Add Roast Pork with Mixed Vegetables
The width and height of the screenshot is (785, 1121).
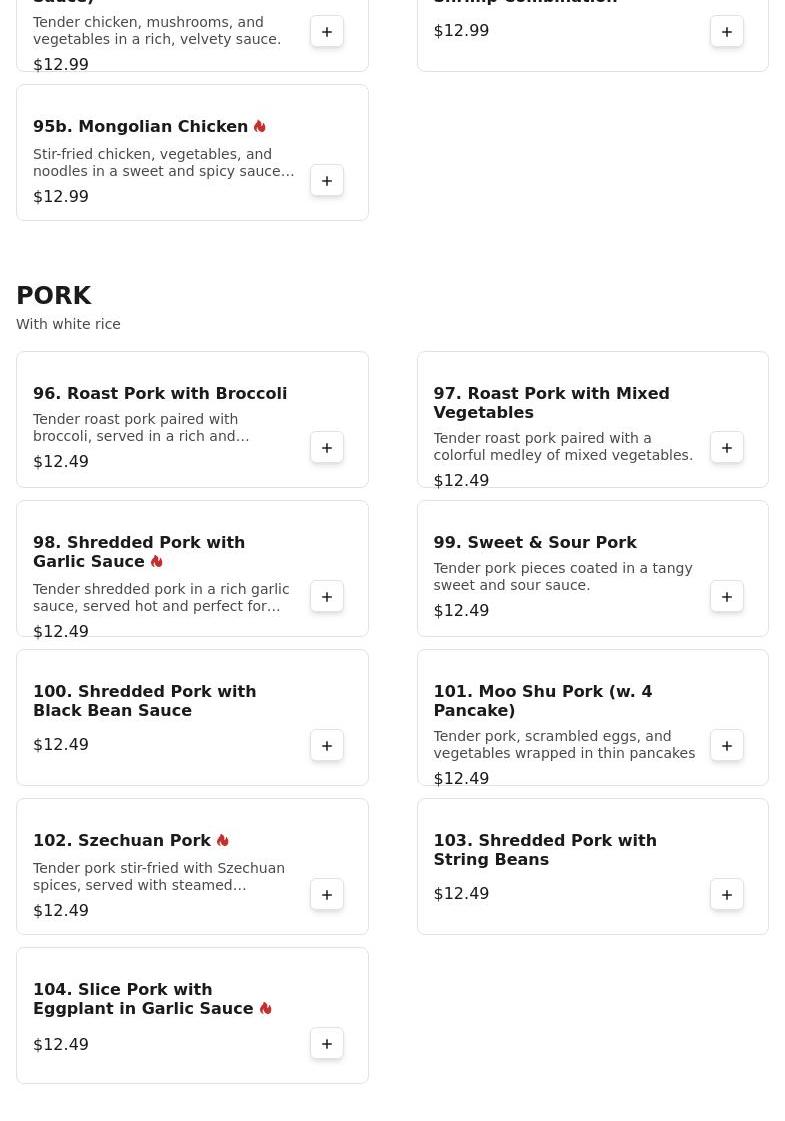click(727, 448)
